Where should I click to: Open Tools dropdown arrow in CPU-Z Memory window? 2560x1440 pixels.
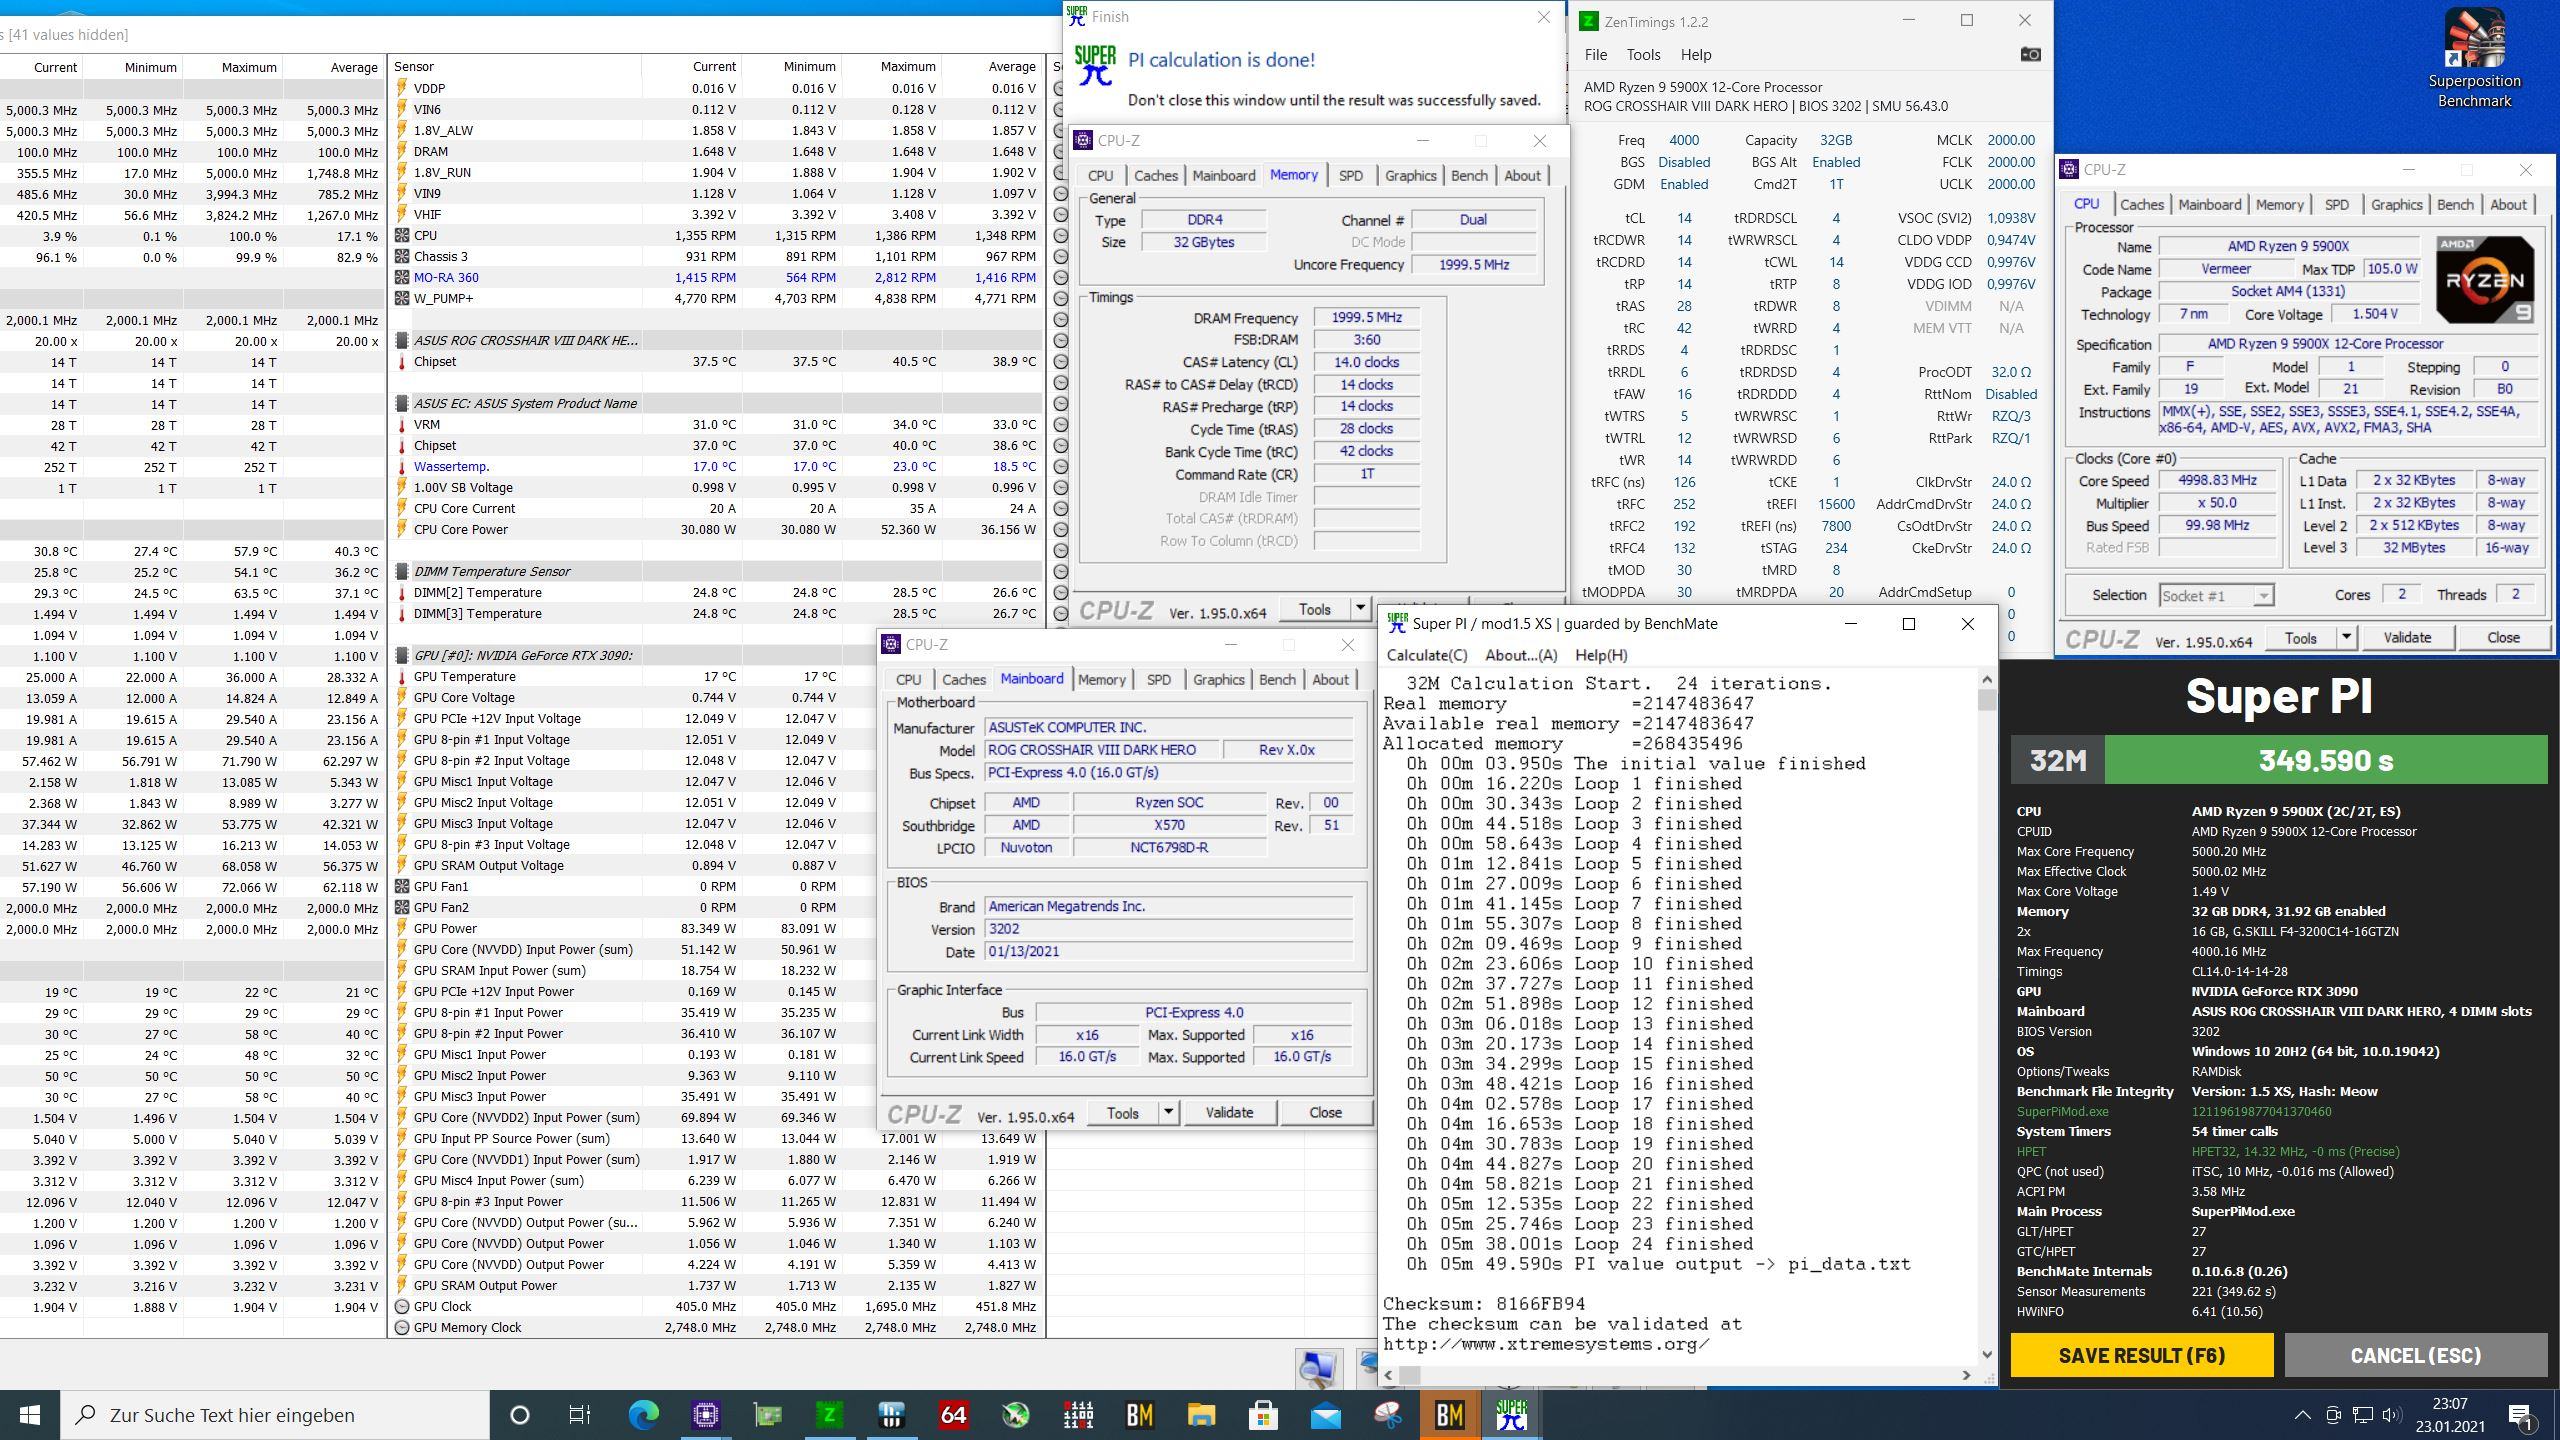coord(1359,608)
